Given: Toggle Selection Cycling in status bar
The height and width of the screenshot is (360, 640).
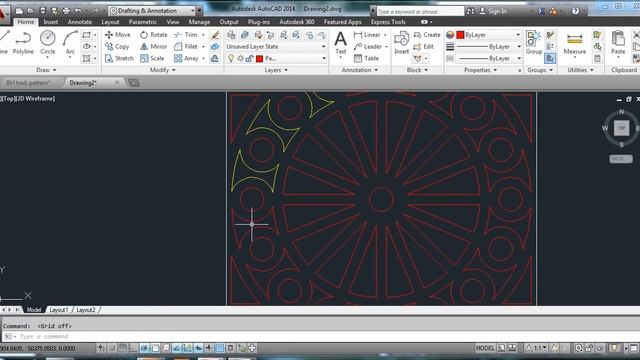Looking at the screenshot, I should [x=242, y=348].
